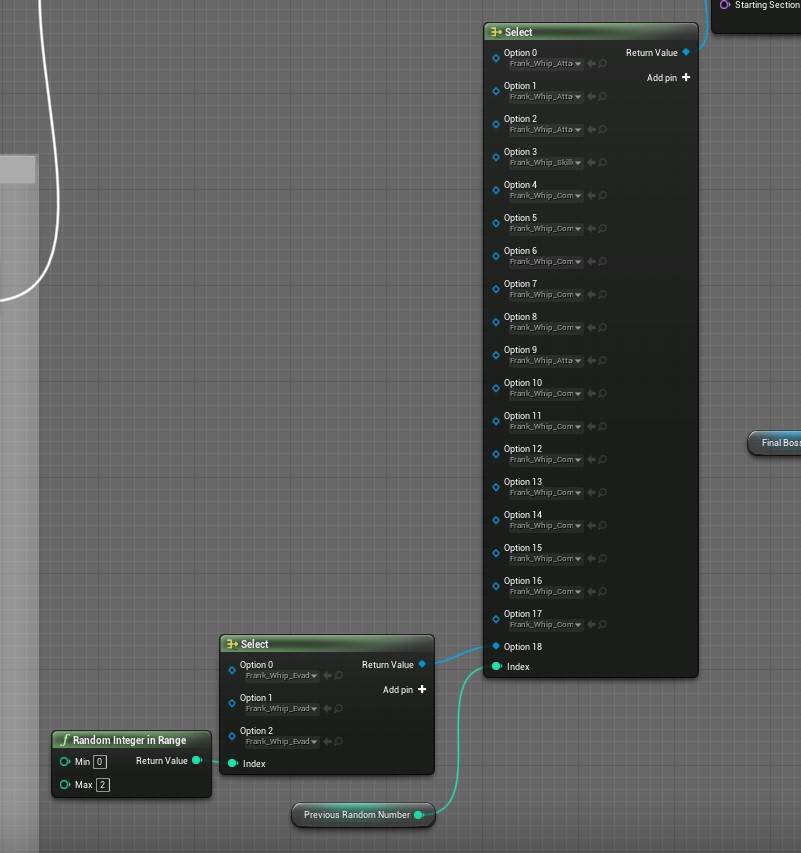Viewport: 801px width, 853px height.
Task: Open the Option 2 asset dropdown in large Select
Action: 545,130
